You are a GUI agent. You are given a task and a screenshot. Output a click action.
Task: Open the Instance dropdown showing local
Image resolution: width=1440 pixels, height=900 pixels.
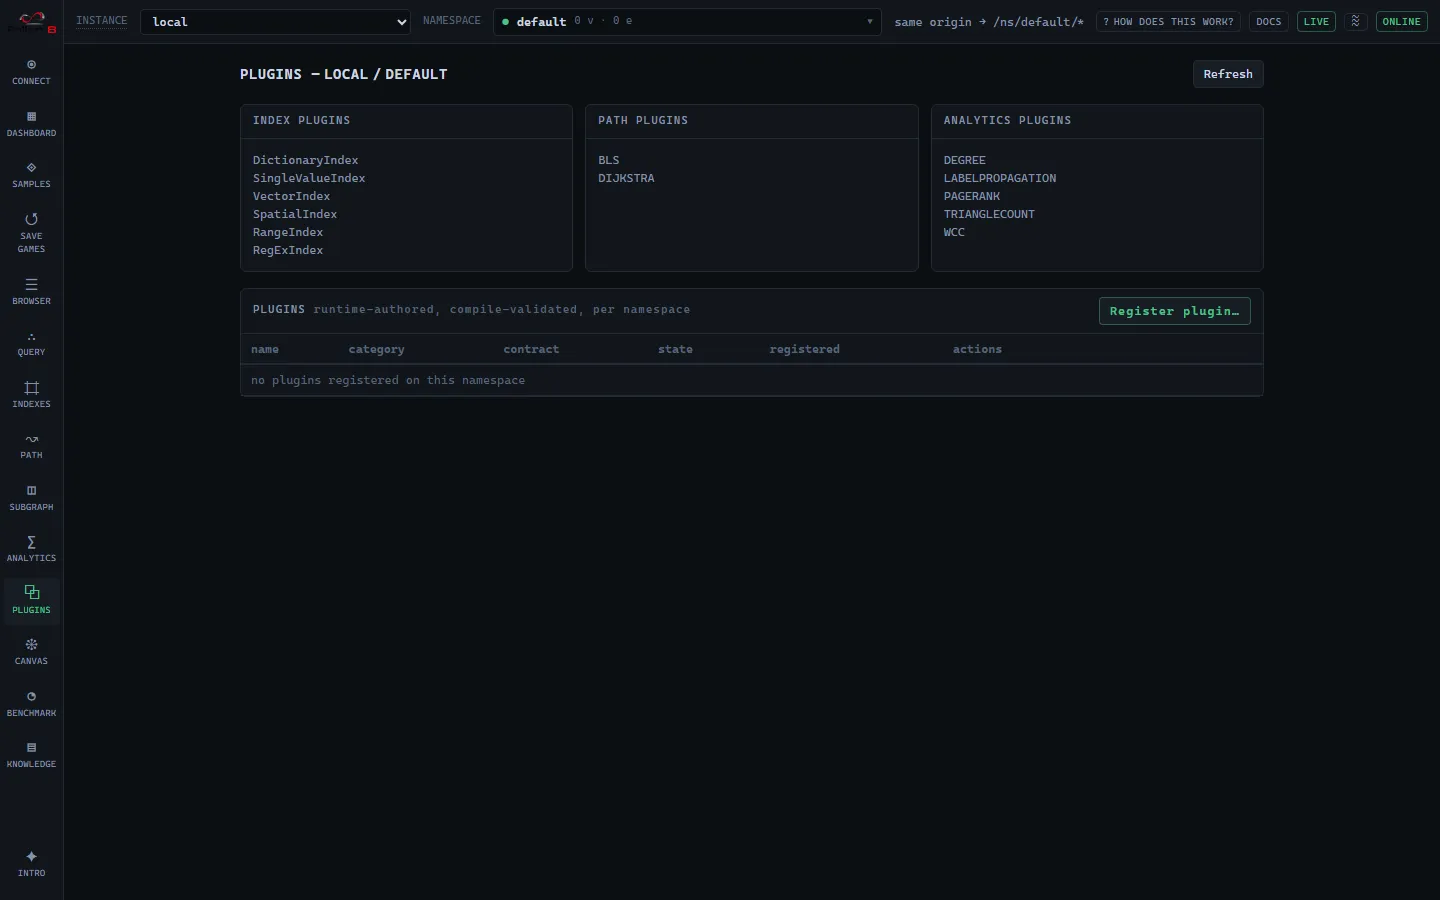pos(275,22)
